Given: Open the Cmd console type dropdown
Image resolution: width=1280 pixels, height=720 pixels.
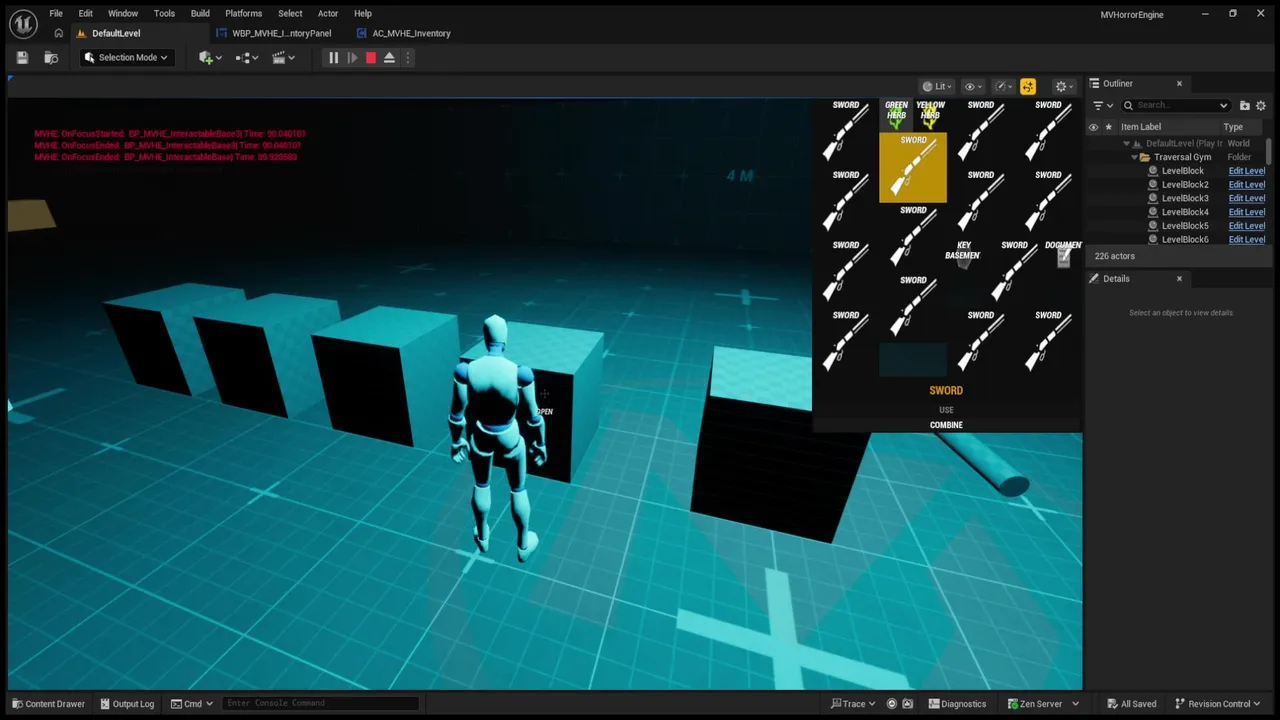Looking at the screenshot, I should click(193, 704).
